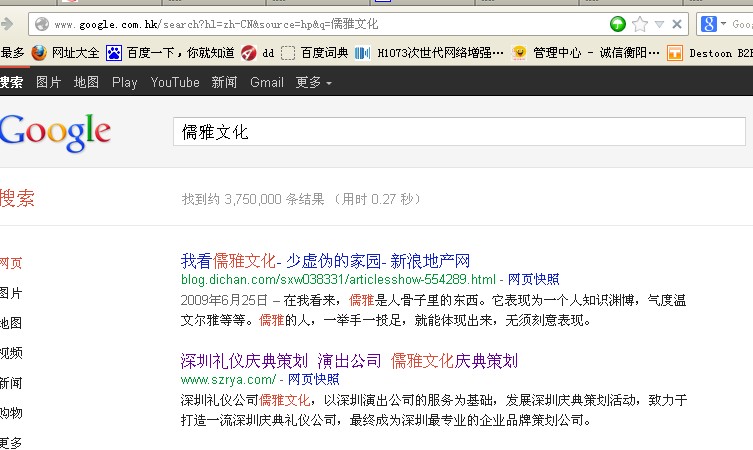Click the www.szrya.com green URL text
The width and height of the screenshot is (753, 450).
click(228, 379)
